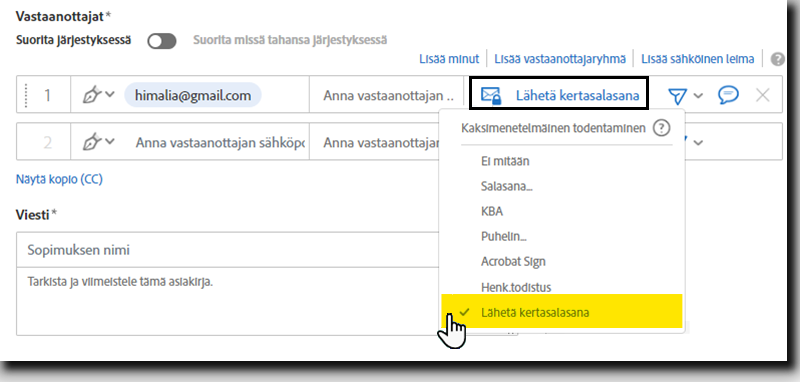The width and height of the screenshot is (800, 382).
Task: Open the paper plane delivery dropdown in row 1
Action: (x=685, y=95)
